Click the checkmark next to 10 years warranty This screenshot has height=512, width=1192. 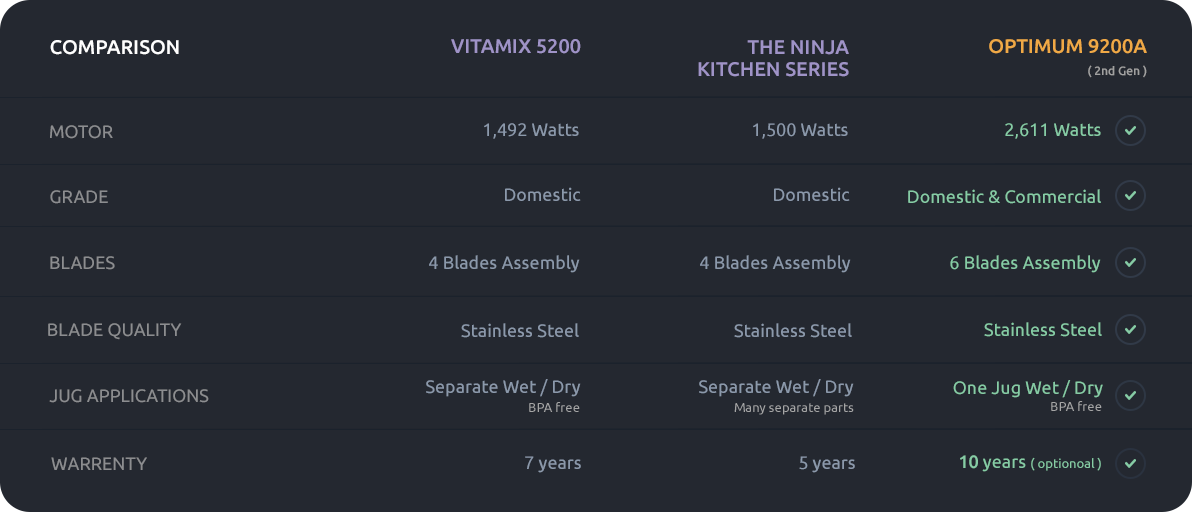point(1130,463)
